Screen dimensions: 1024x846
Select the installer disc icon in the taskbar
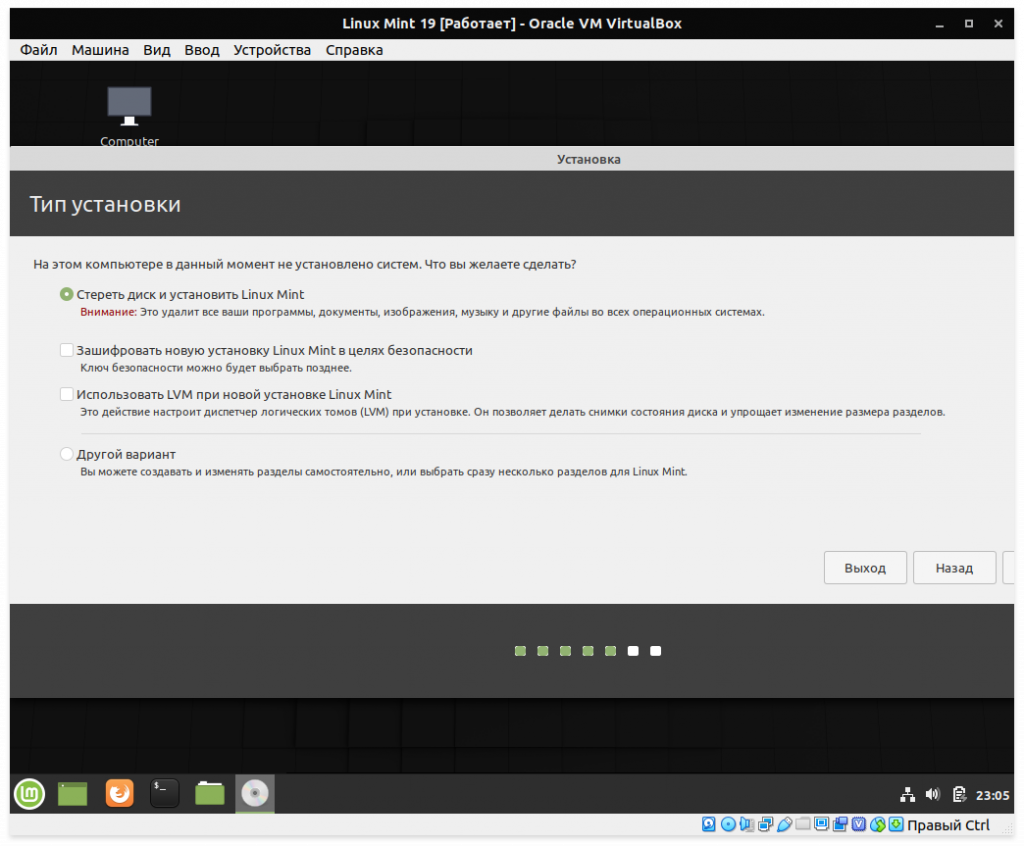pyautogui.click(x=255, y=794)
